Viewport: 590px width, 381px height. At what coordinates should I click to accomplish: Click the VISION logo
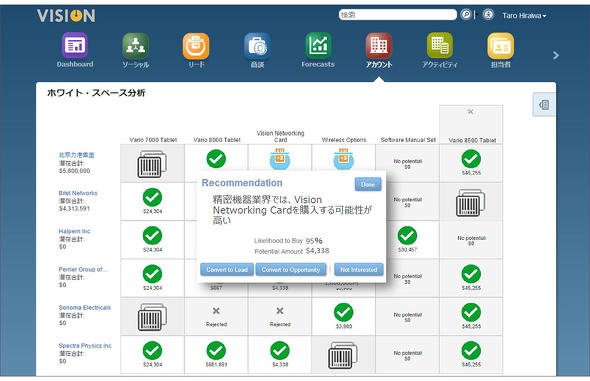pos(66,16)
